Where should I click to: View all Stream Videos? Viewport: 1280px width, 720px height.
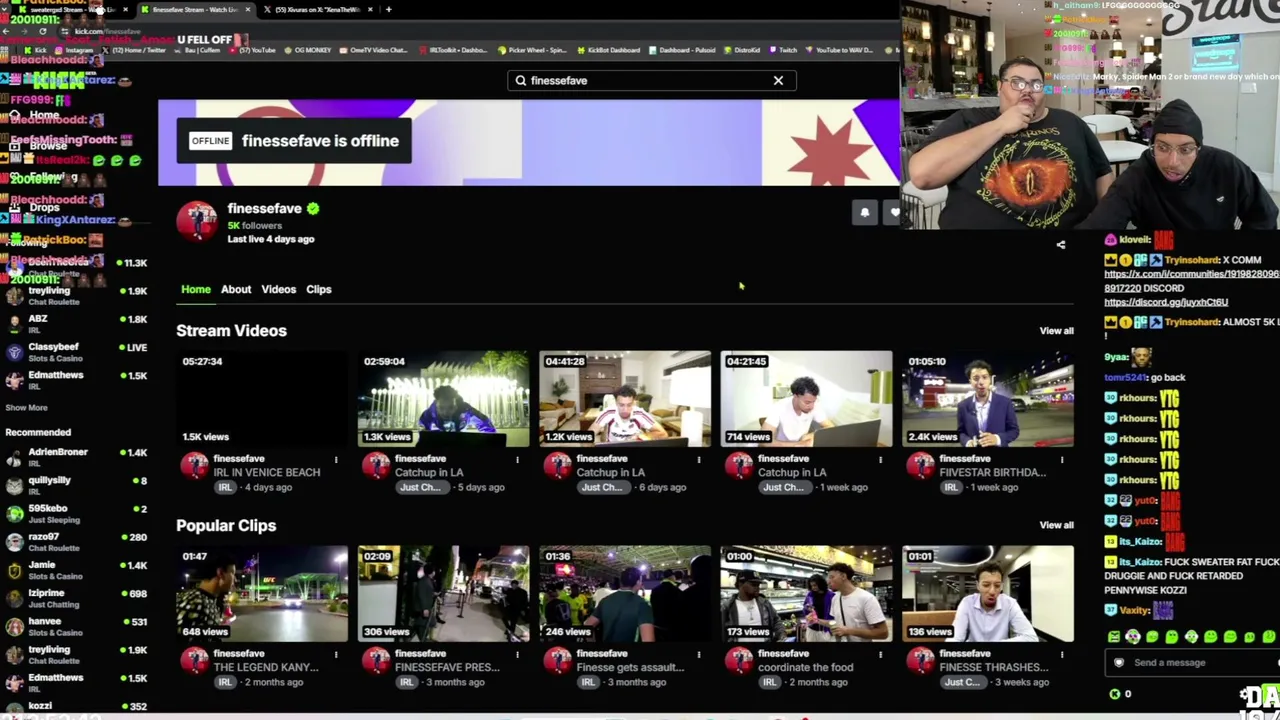[1056, 330]
